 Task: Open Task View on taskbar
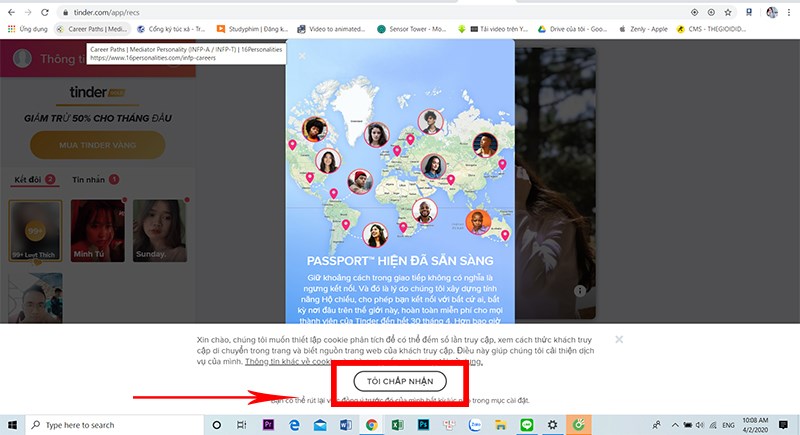(x=242, y=425)
